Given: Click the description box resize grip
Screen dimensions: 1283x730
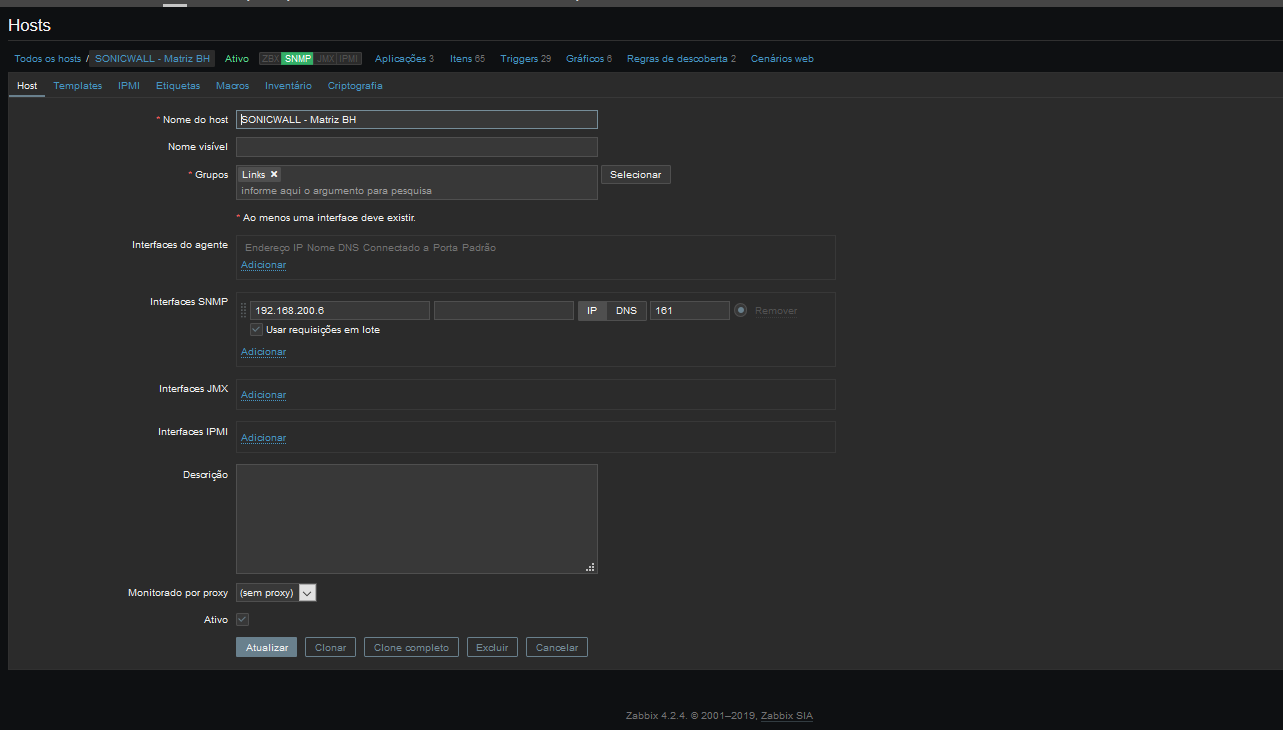Looking at the screenshot, I should [x=590, y=566].
